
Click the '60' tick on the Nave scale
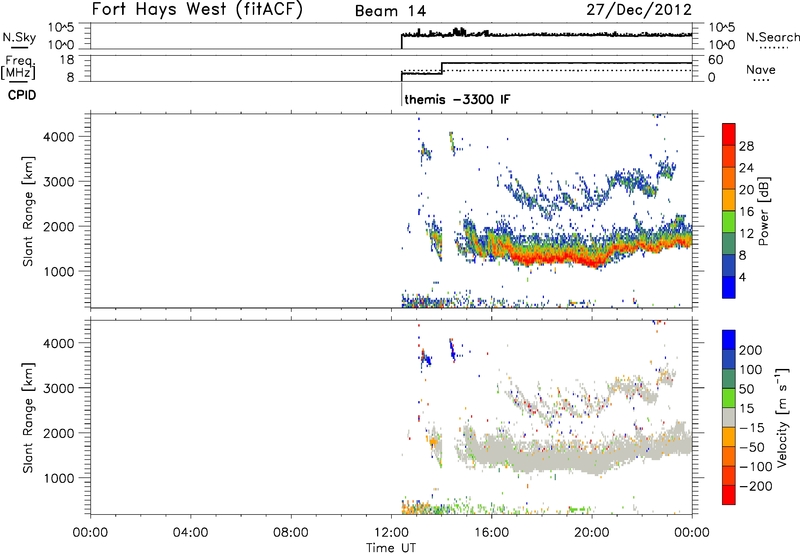[x=715, y=60]
